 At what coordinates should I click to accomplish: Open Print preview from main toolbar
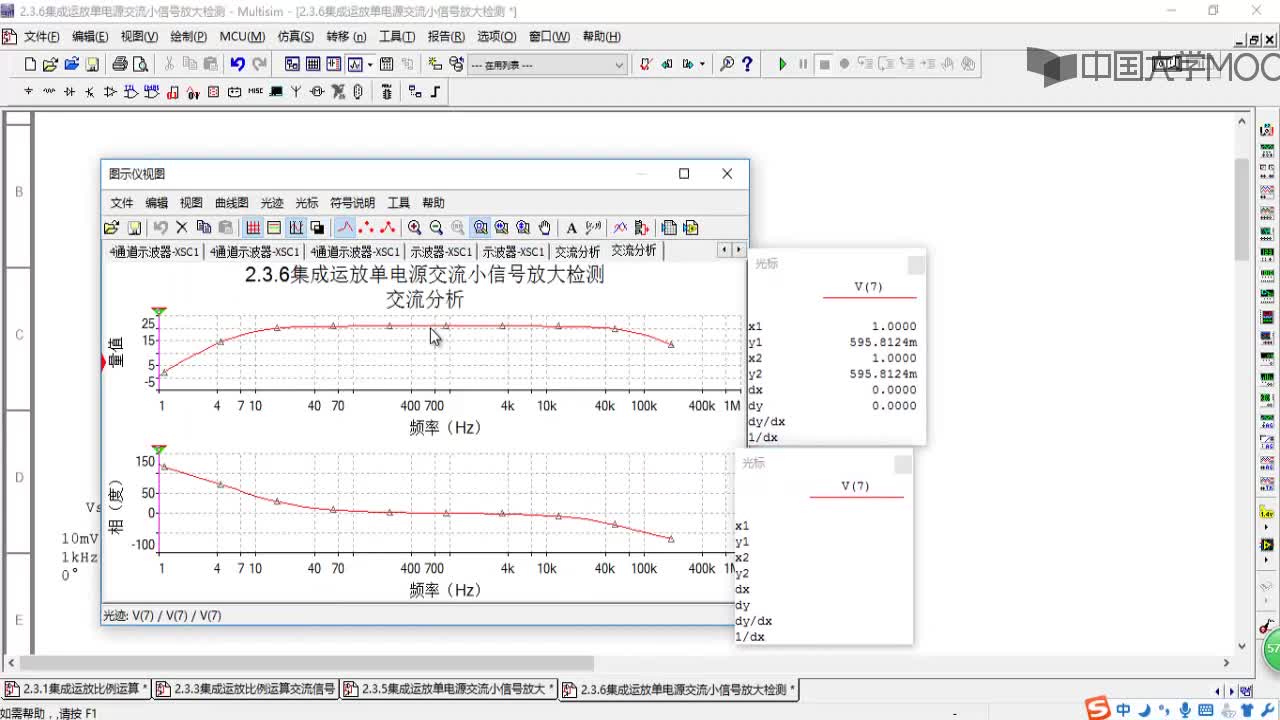(x=141, y=64)
